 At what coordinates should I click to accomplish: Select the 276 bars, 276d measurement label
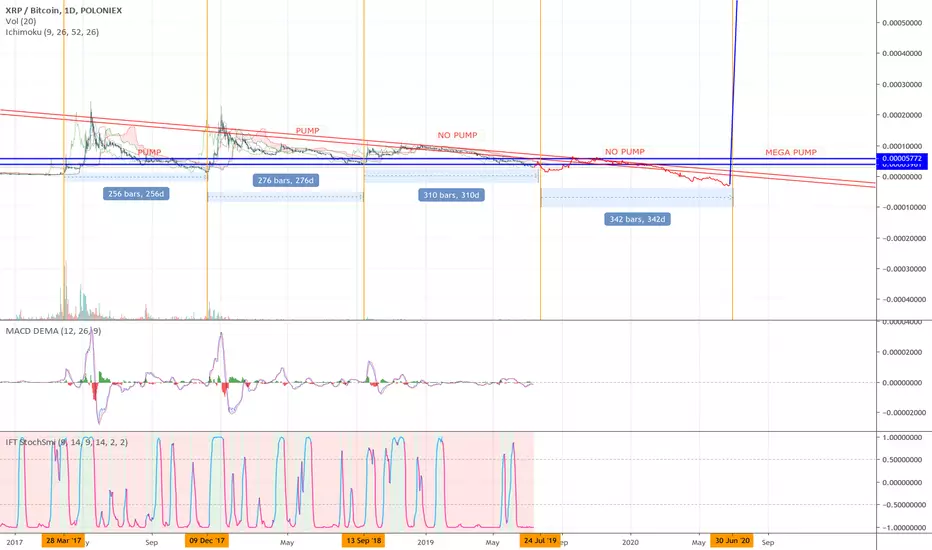[286, 180]
